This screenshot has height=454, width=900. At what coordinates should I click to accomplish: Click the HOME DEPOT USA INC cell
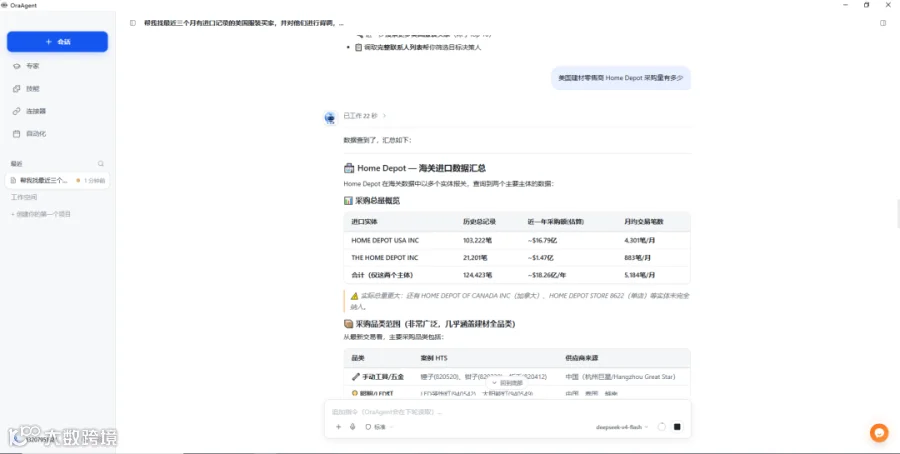385,240
